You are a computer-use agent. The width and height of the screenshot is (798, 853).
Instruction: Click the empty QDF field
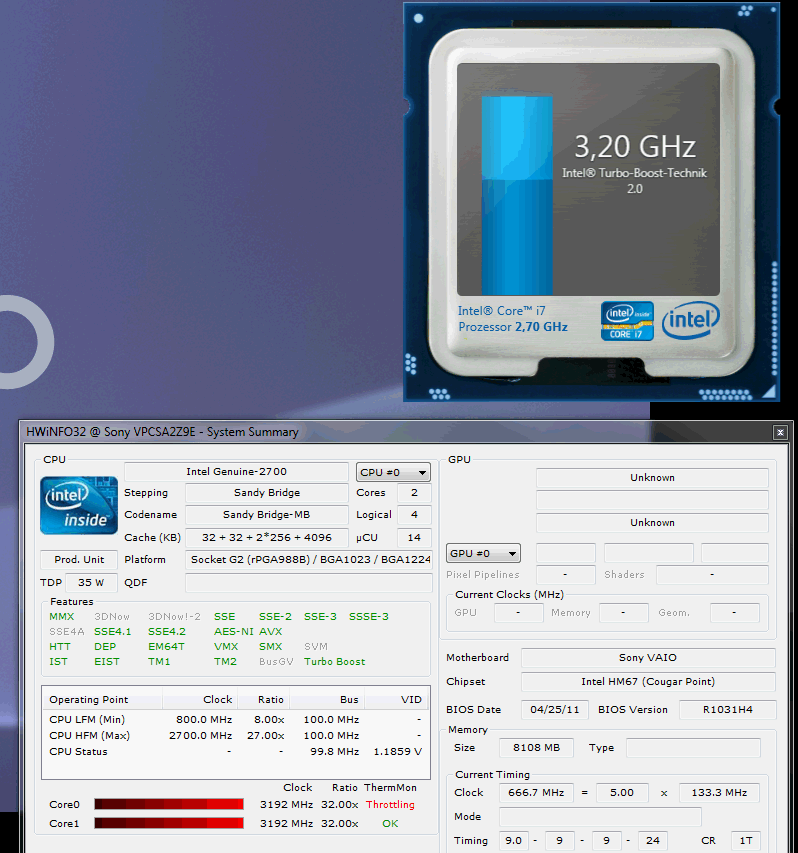[308, 583]
